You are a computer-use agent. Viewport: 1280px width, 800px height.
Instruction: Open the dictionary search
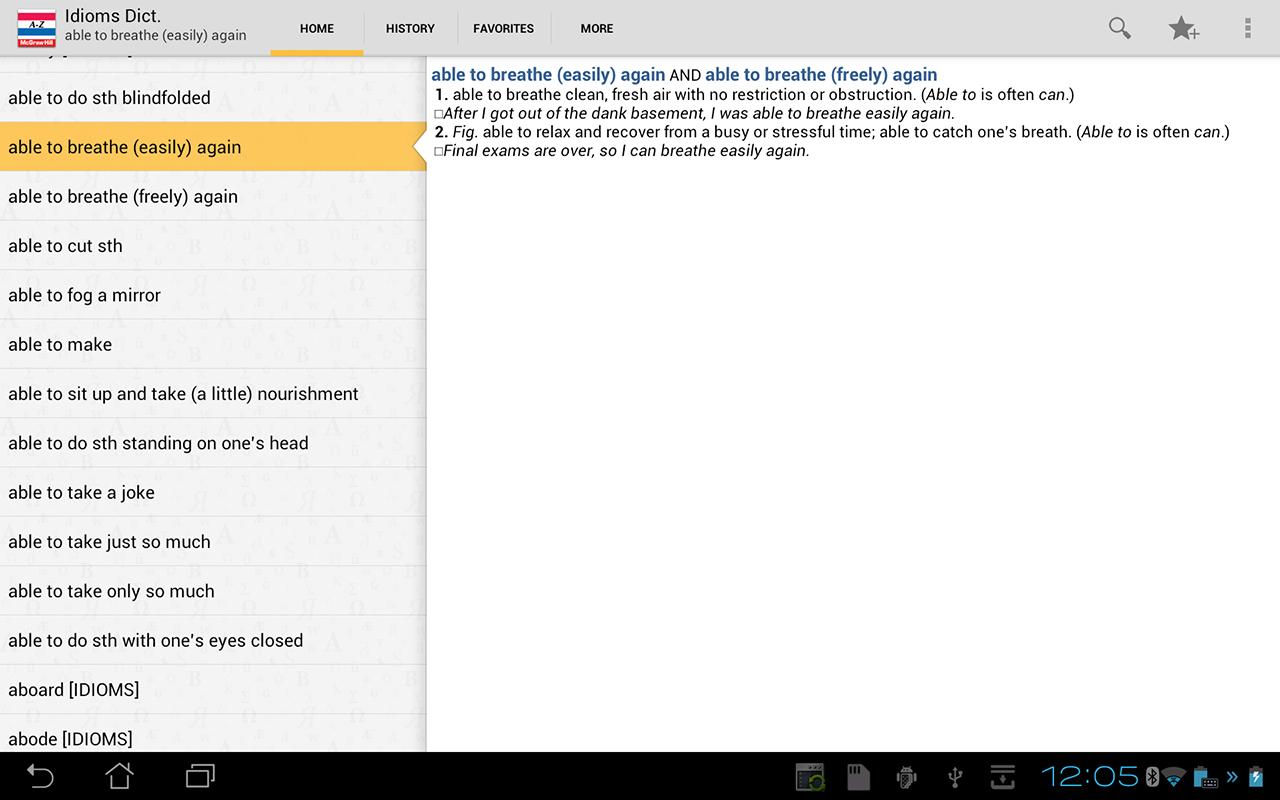1119,28
